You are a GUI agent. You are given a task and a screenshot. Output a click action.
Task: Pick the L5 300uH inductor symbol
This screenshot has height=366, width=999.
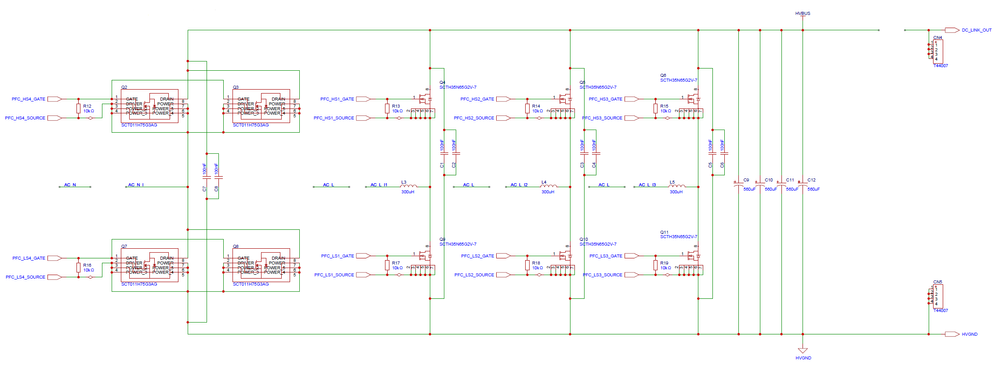[x=677, y=186]
